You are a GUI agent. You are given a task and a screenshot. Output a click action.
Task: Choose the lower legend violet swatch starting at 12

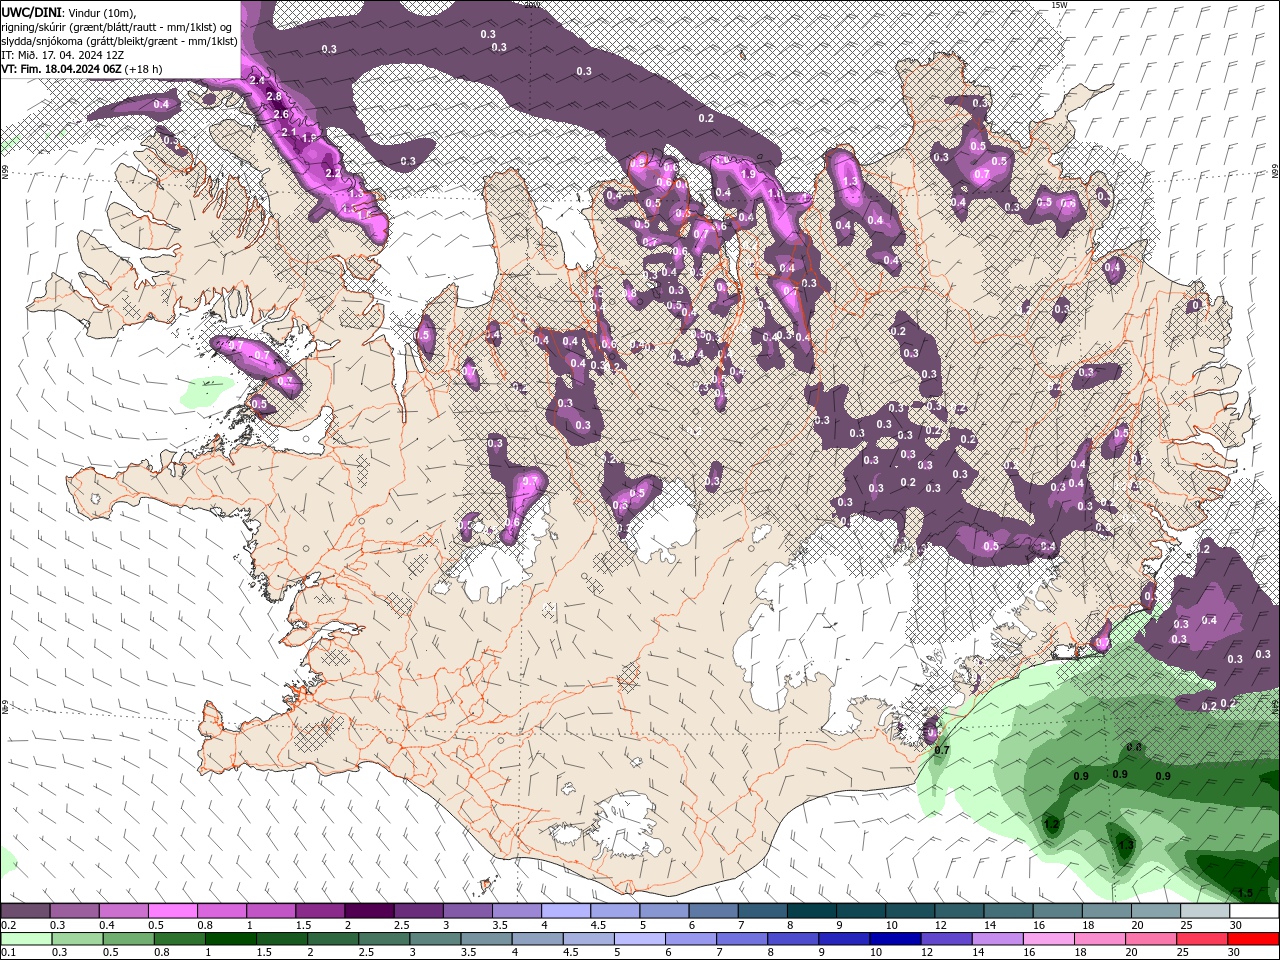pos(945,938)
